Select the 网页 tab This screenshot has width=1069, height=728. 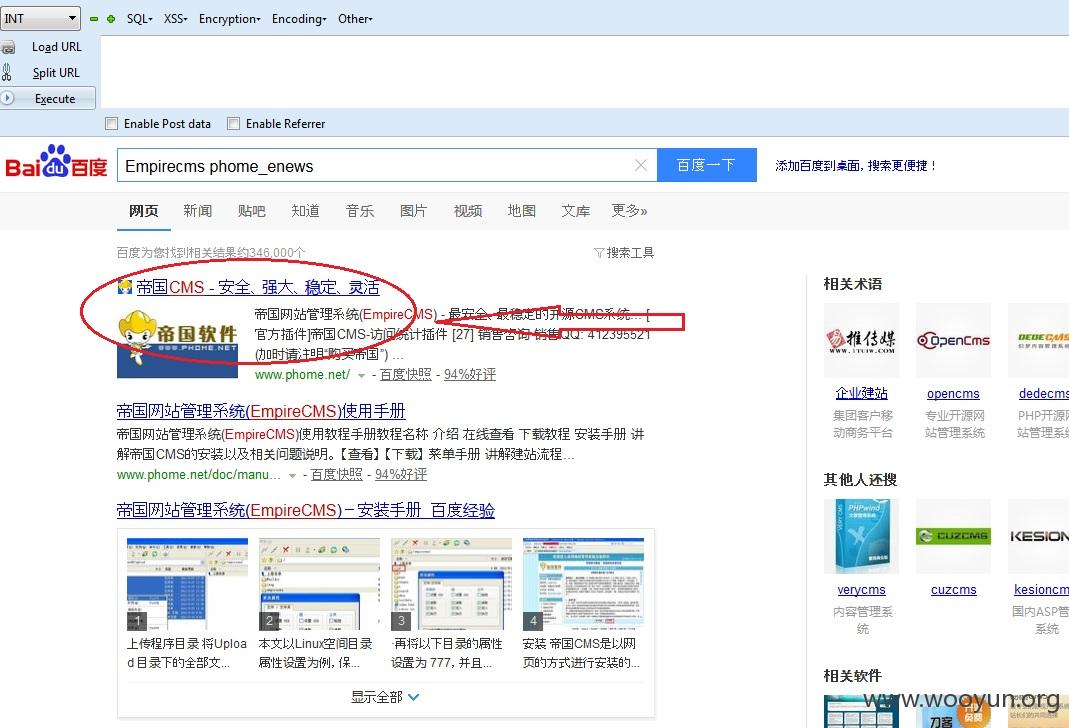[144, 211]
